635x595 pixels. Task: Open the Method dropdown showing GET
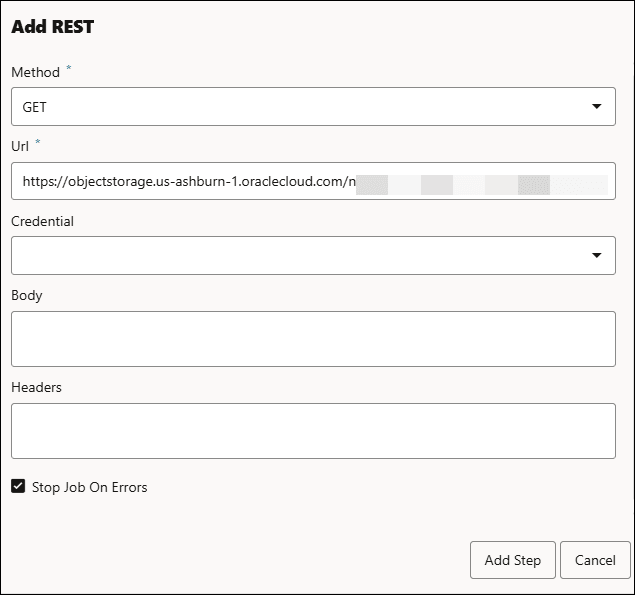300,106
